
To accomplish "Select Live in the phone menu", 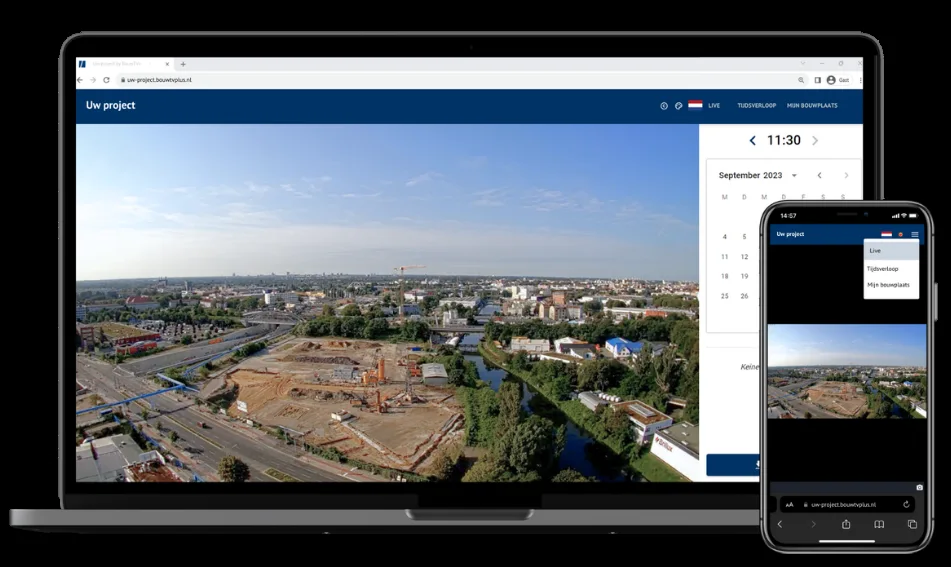I will click(891, 250).
